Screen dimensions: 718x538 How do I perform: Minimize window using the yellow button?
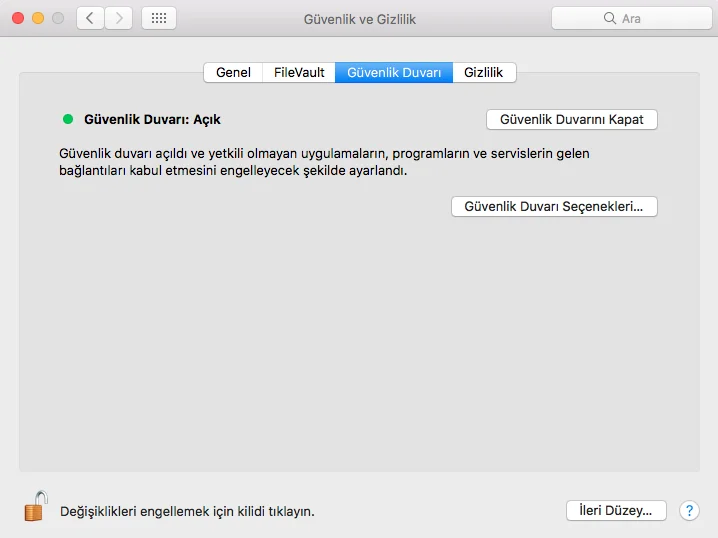coord(38,18)
